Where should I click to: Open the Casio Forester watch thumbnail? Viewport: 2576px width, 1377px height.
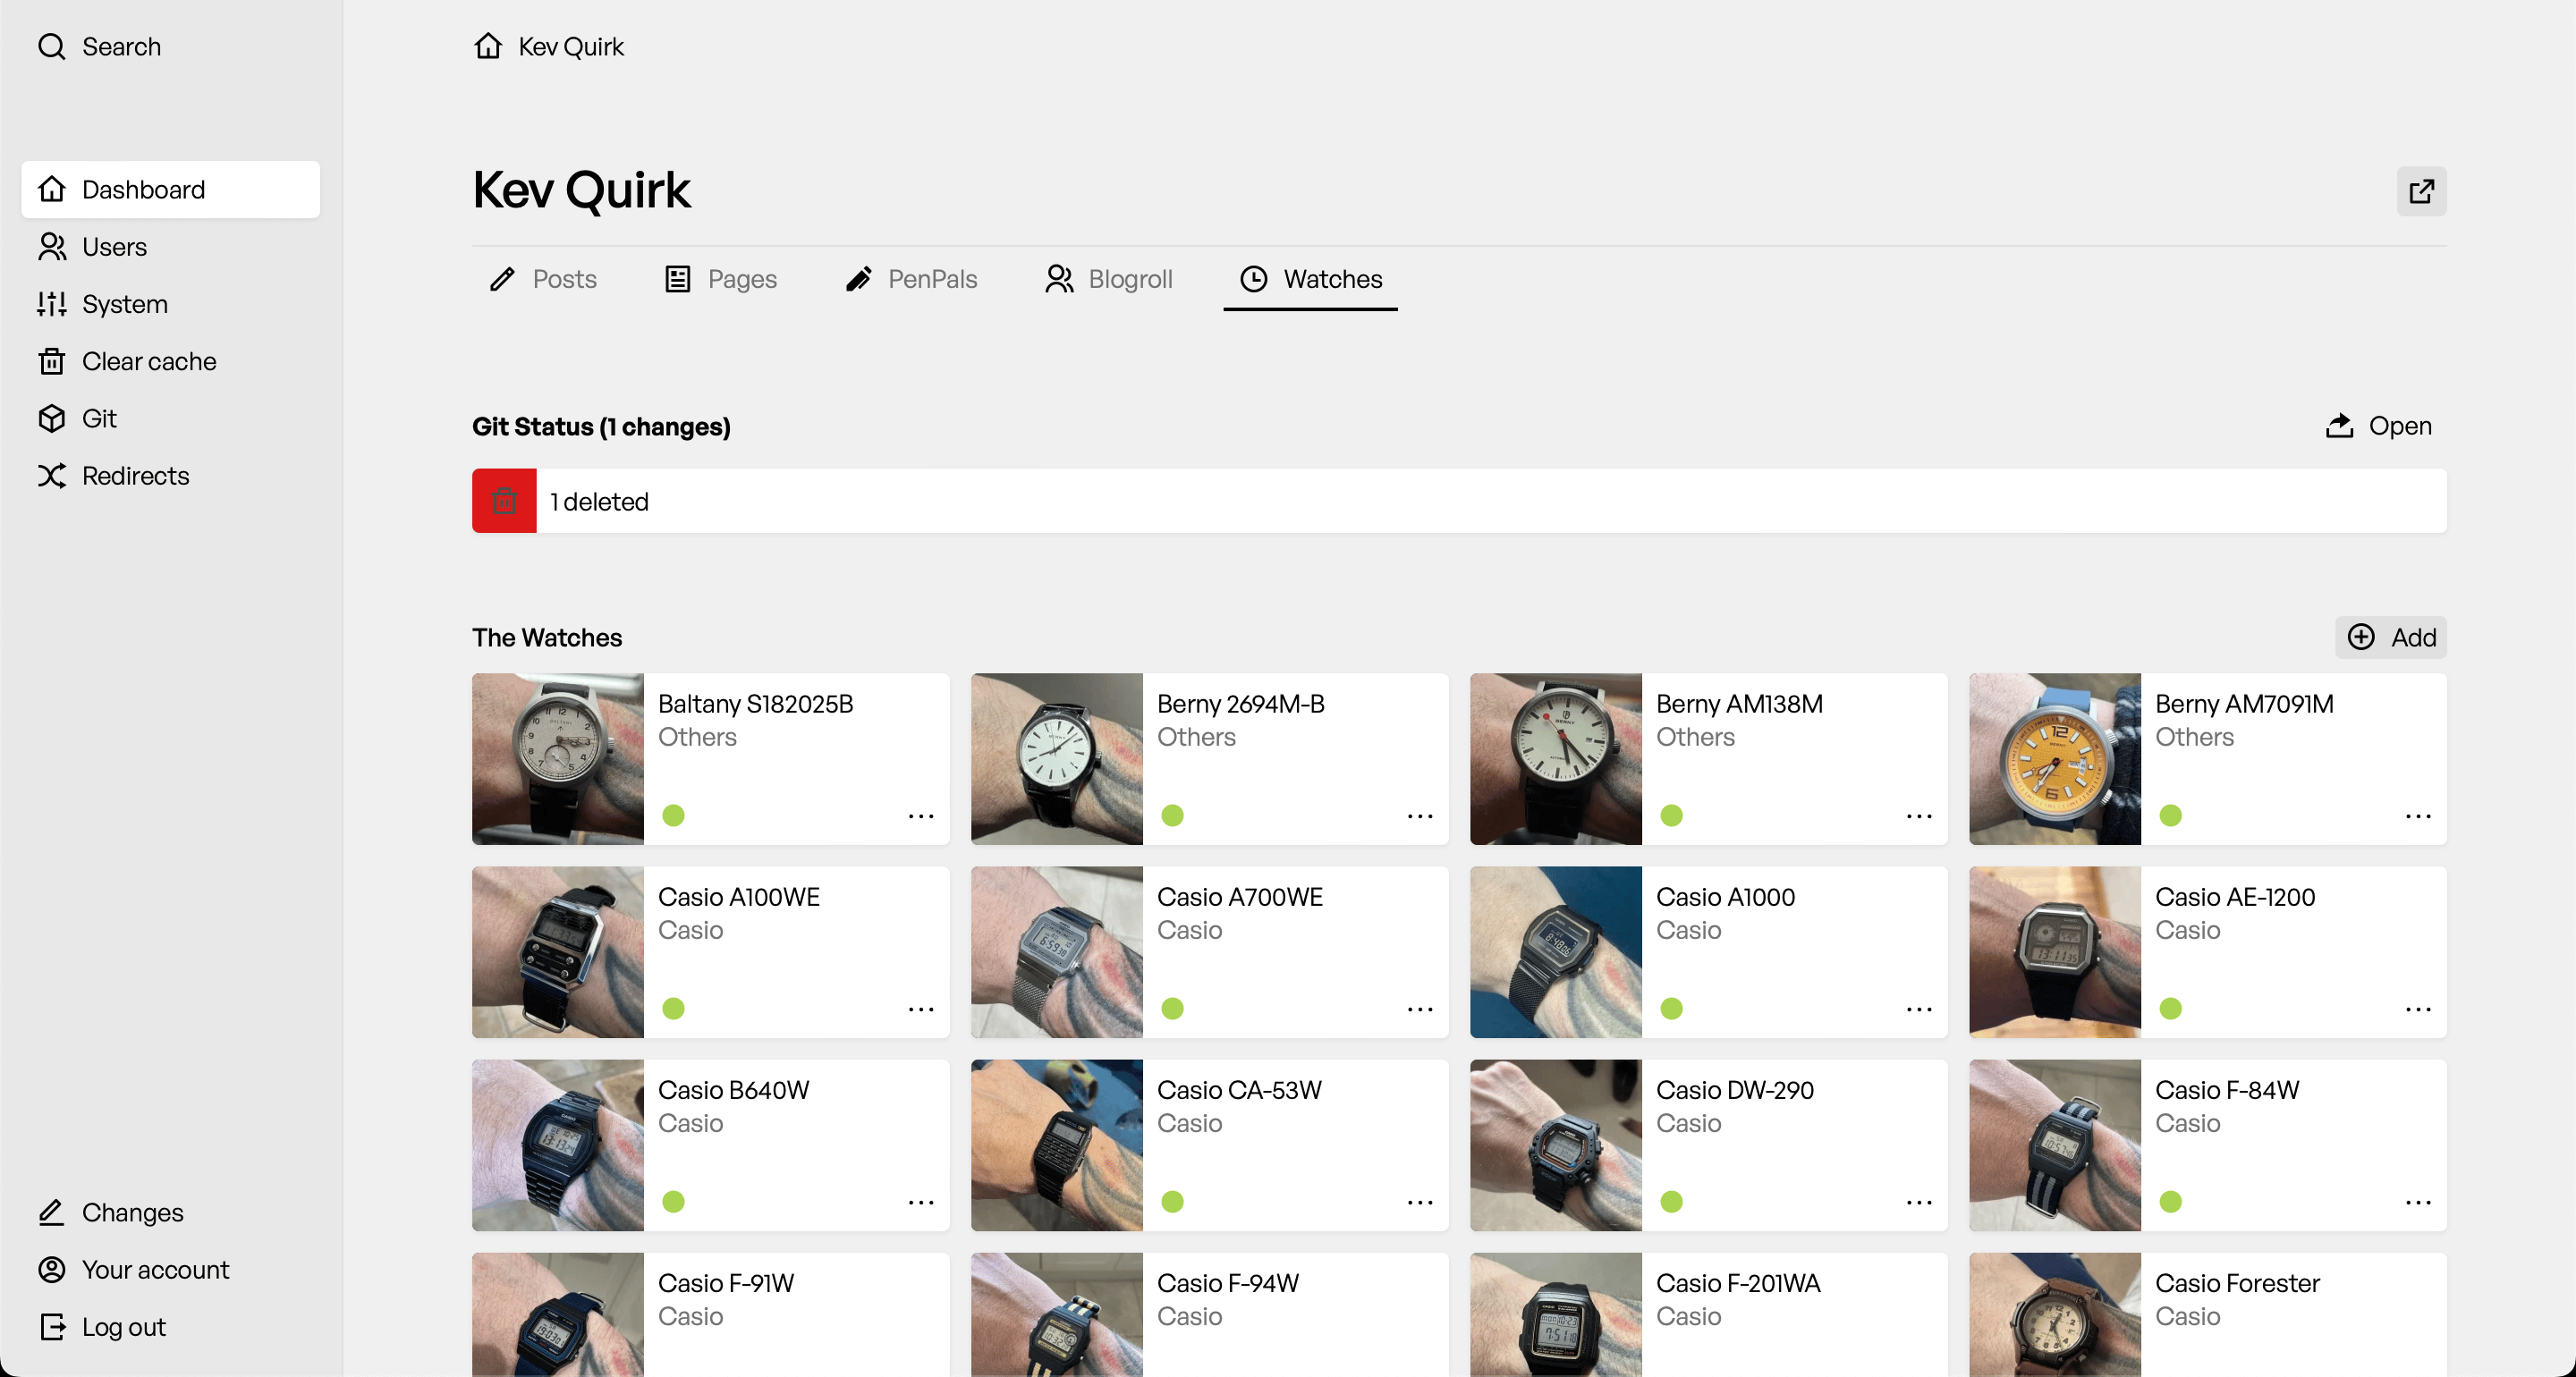[x=2055, y=1315]
